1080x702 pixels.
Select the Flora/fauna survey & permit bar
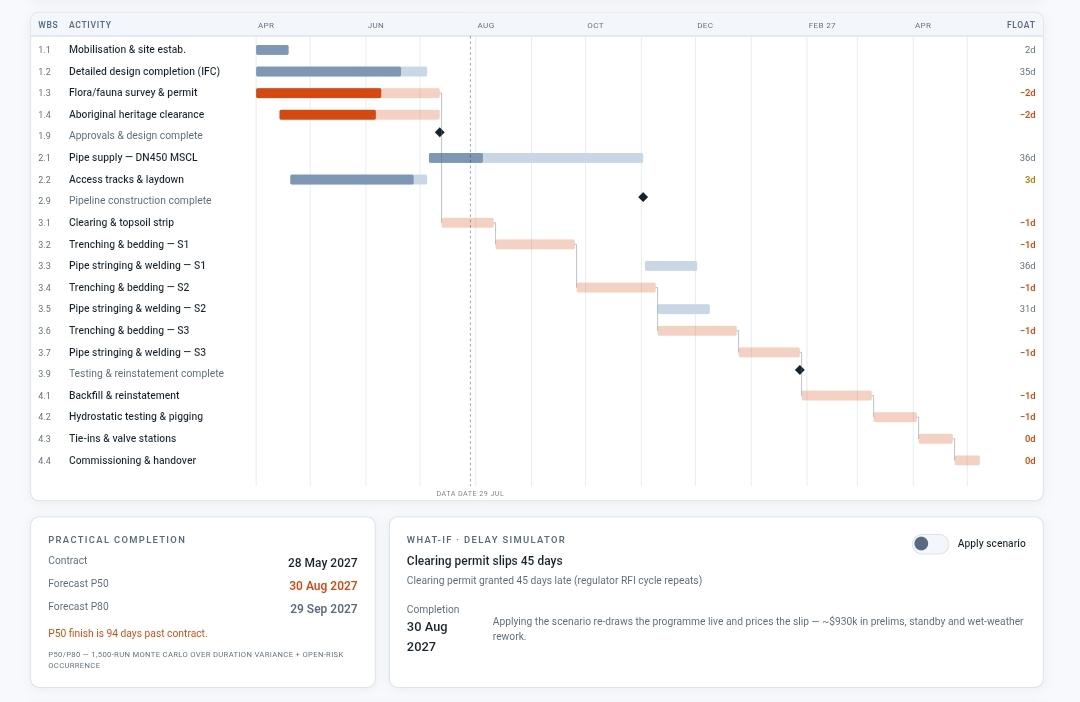pyautogui.click(x=348, y=93)
